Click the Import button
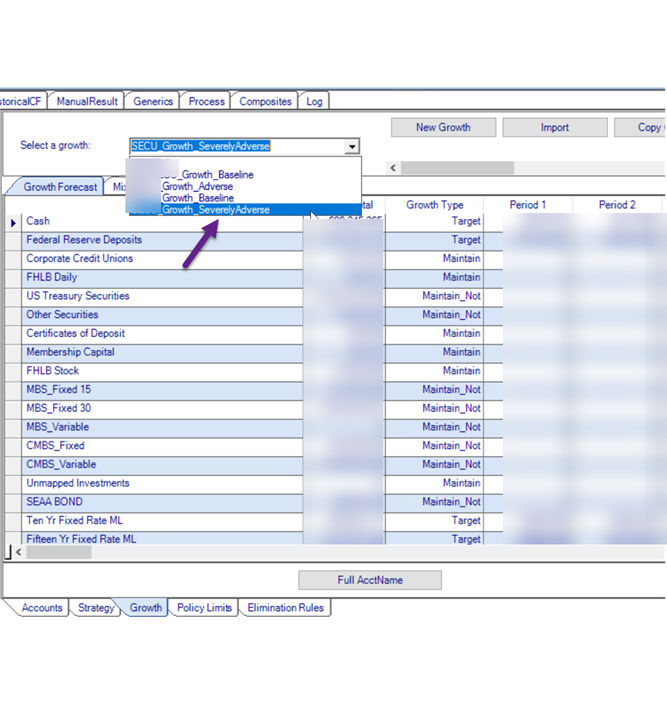 click(x=554, y=127)
